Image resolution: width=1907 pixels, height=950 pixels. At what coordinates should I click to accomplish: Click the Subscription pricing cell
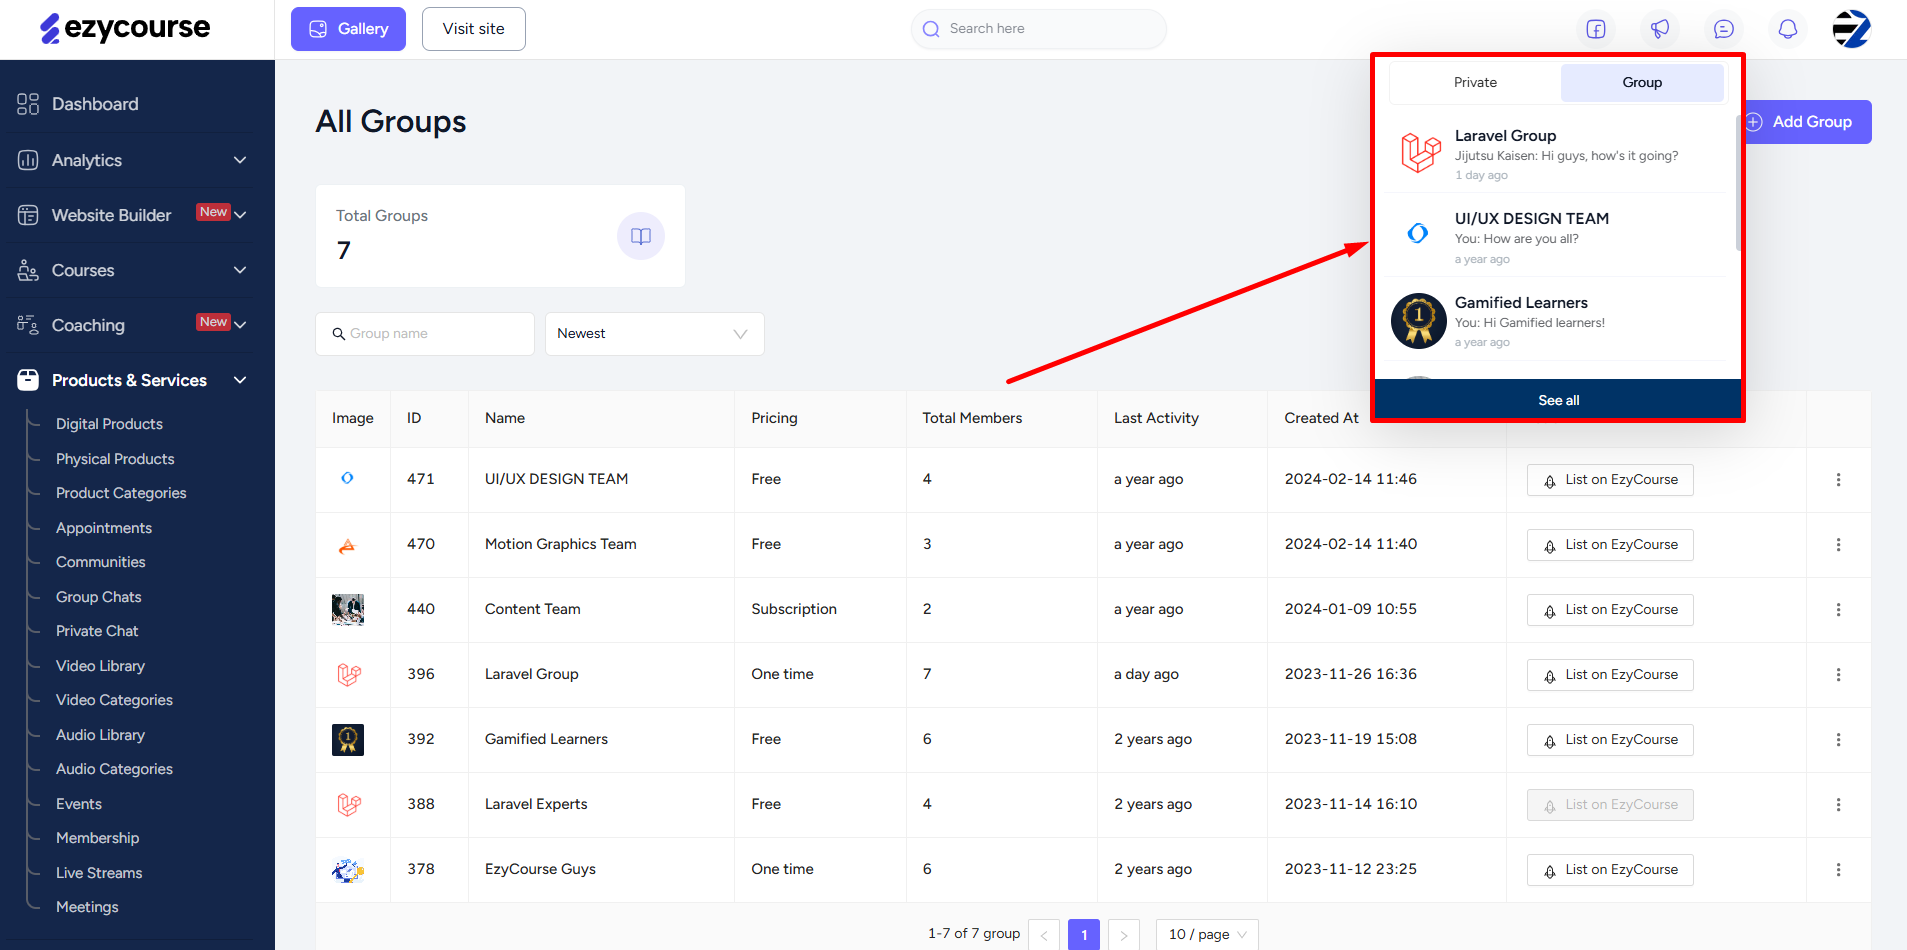click(794, 609)
